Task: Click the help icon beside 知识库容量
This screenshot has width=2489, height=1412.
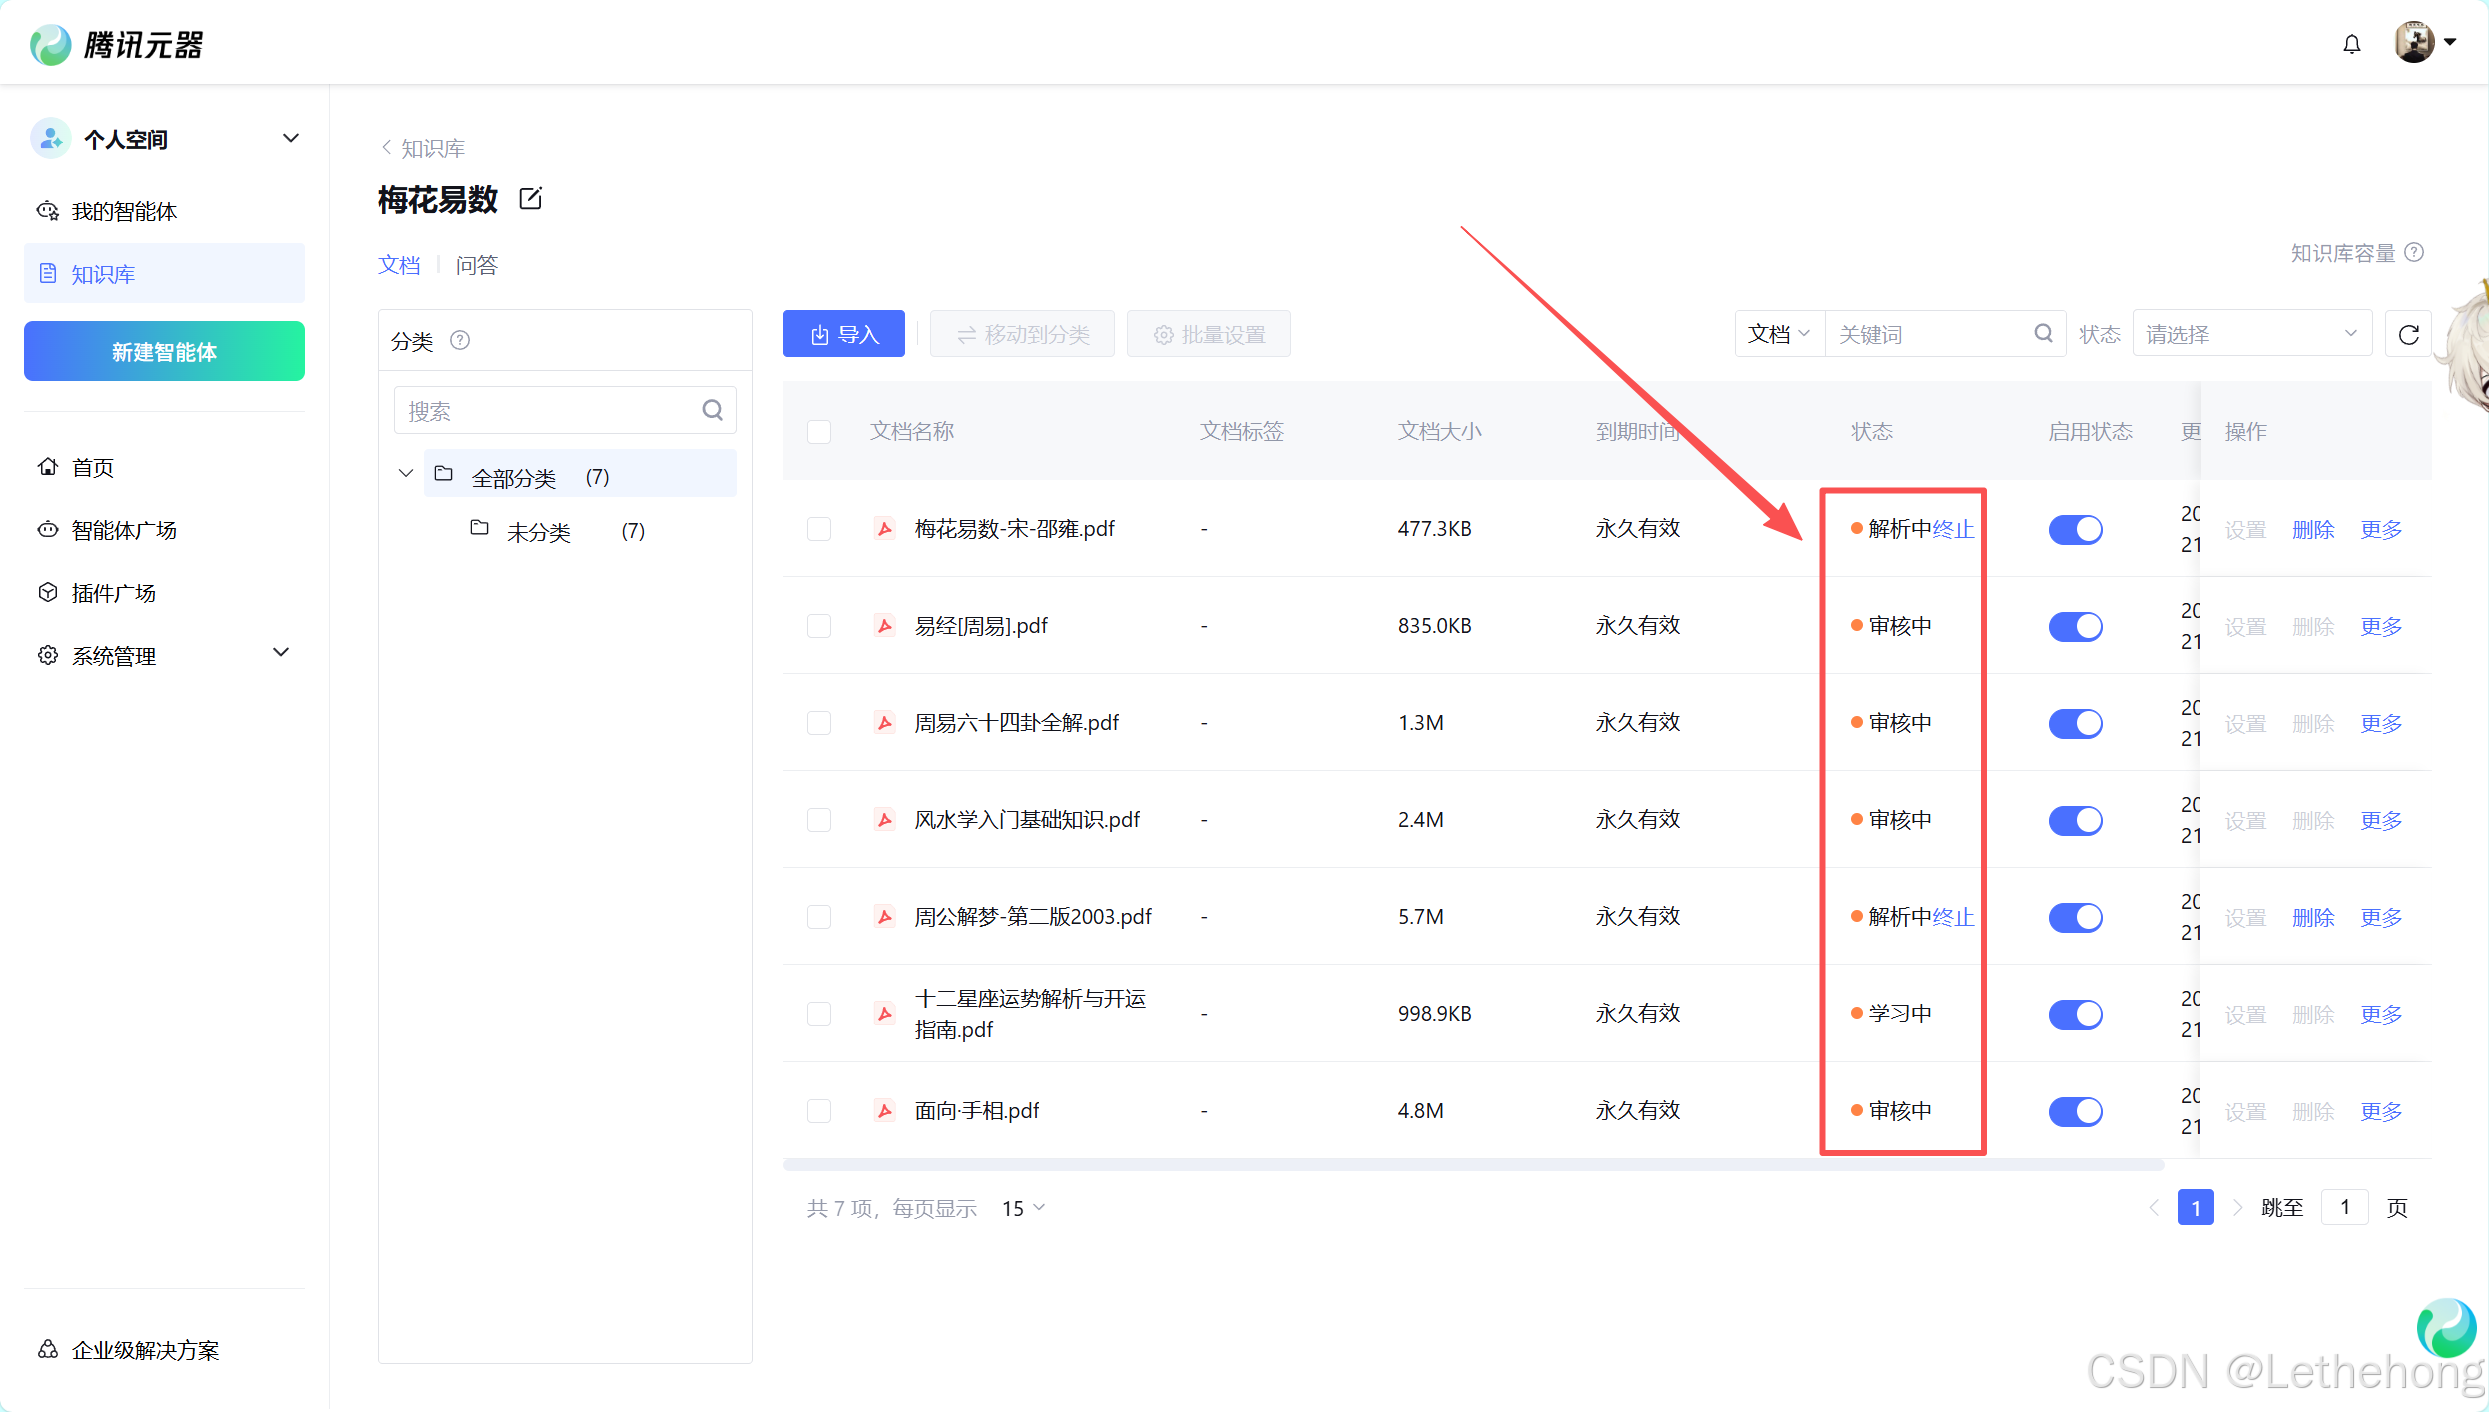Action: click(x=2414, y=252)
